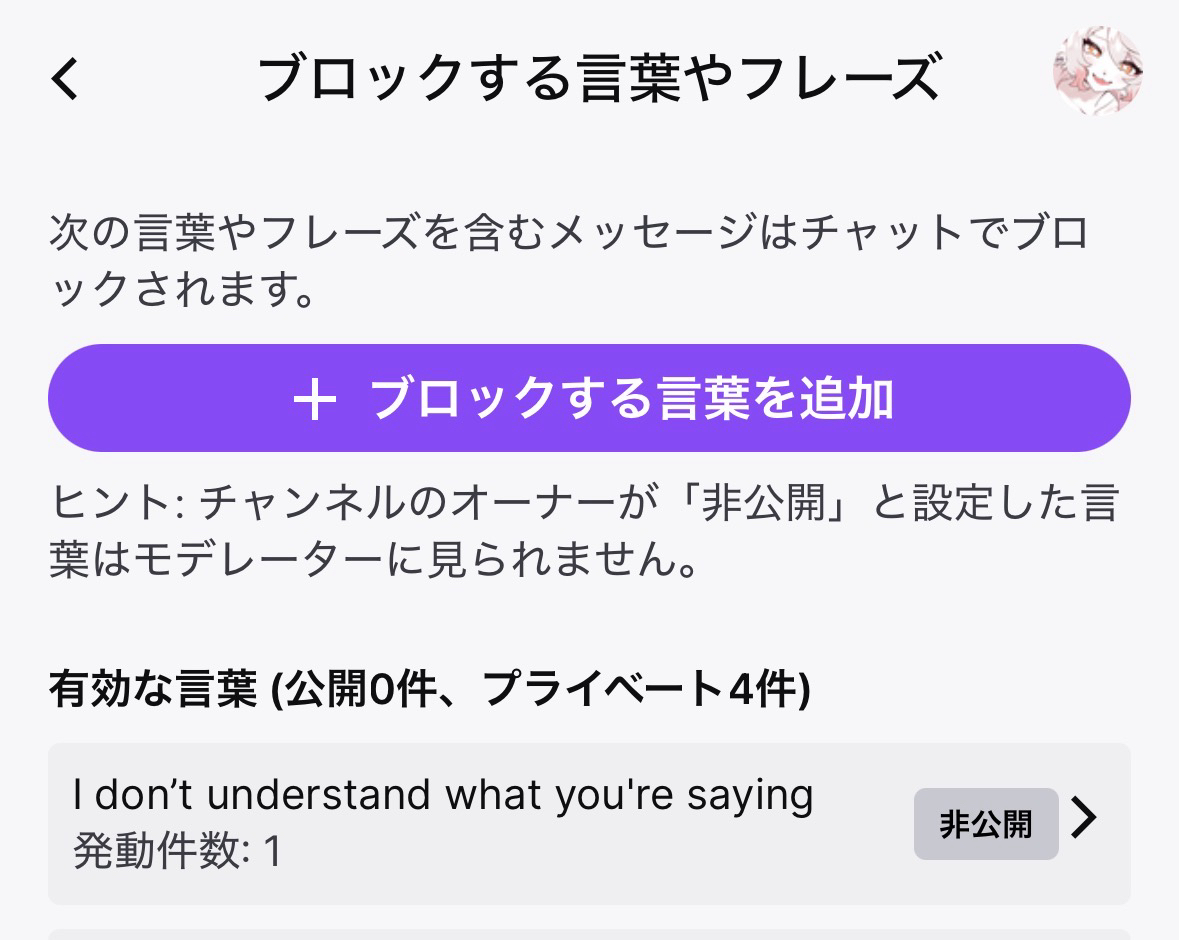This screenshot has height=940, width=1179.
Task: Open the profile avatar picture
Action: (1097, 71)
